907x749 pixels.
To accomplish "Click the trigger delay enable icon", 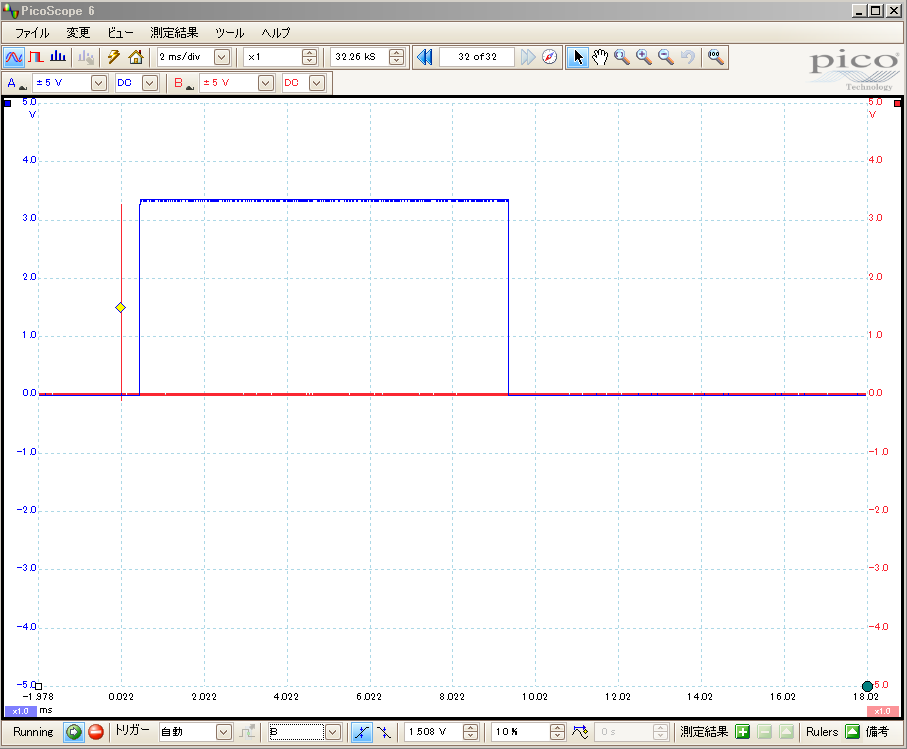I will [580, 732].
